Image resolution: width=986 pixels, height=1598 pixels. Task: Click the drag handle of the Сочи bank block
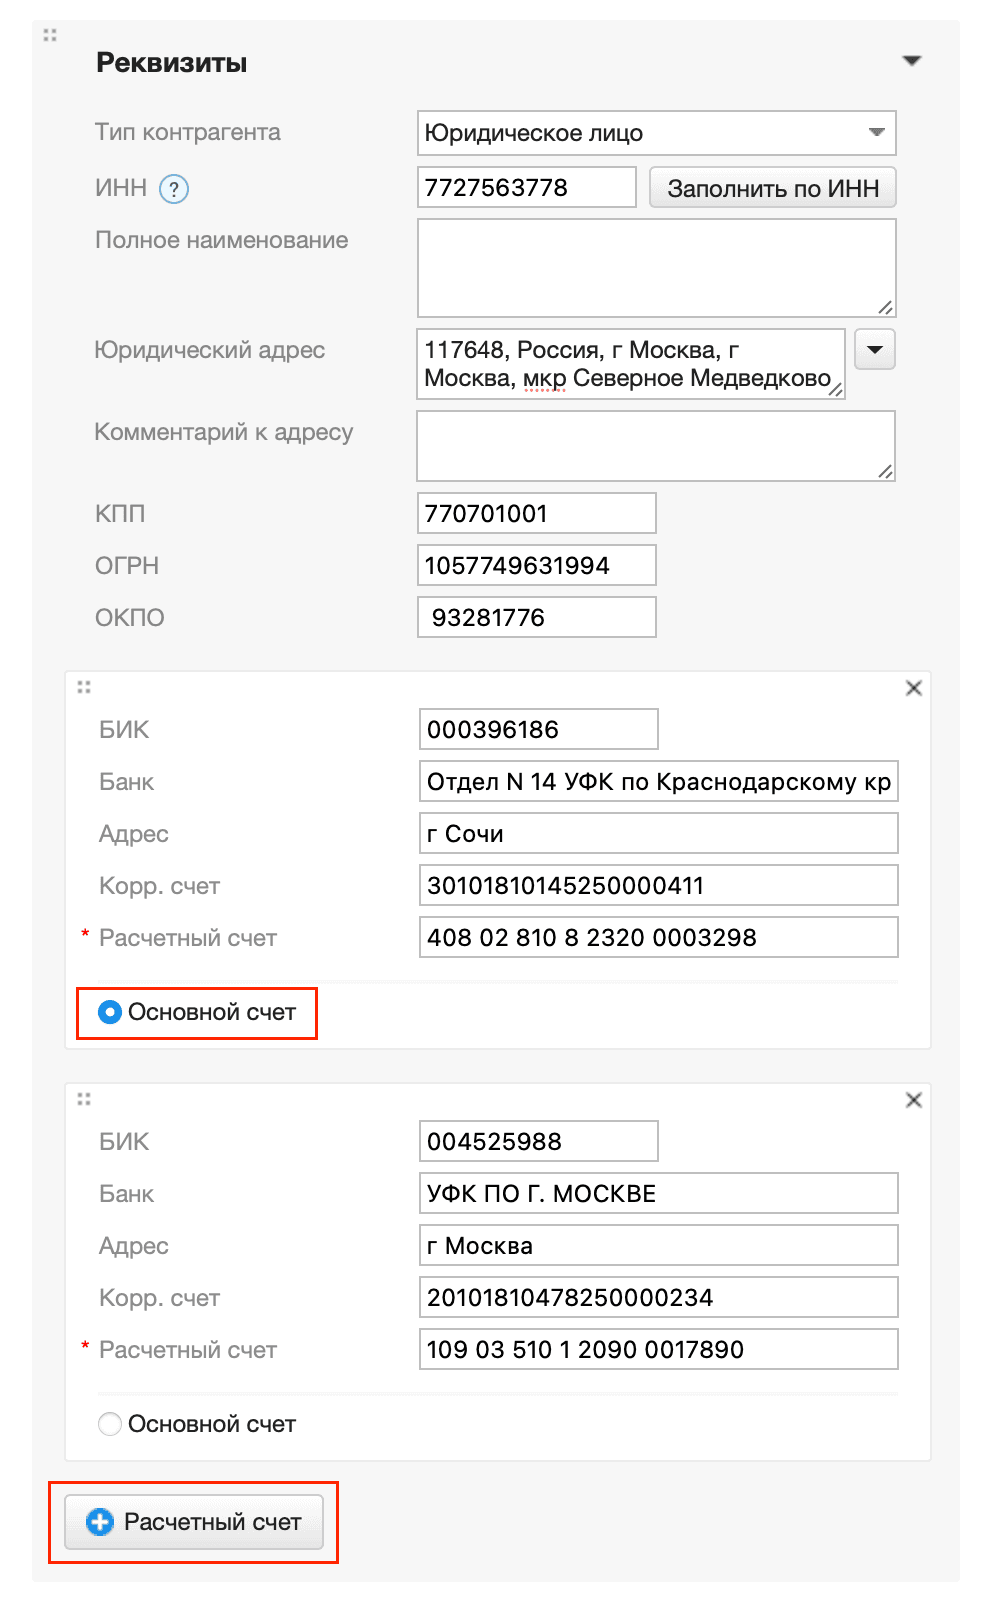84,687
